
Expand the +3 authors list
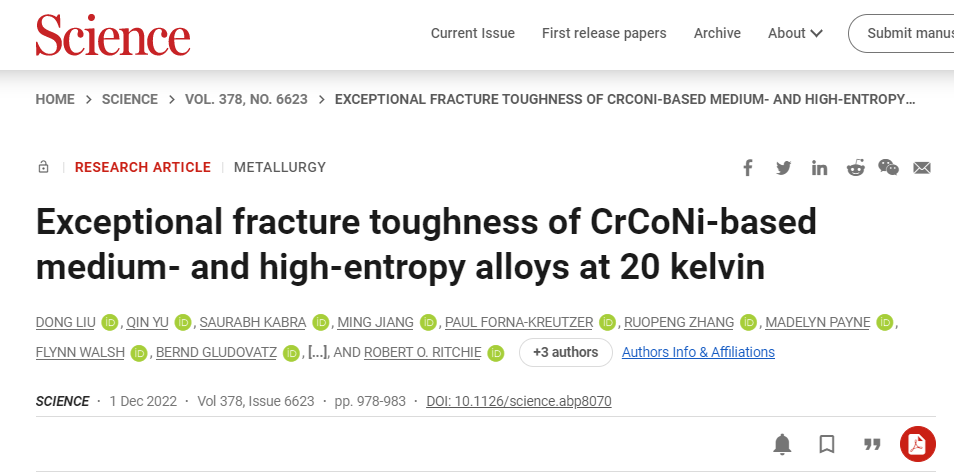coord(565,352)
